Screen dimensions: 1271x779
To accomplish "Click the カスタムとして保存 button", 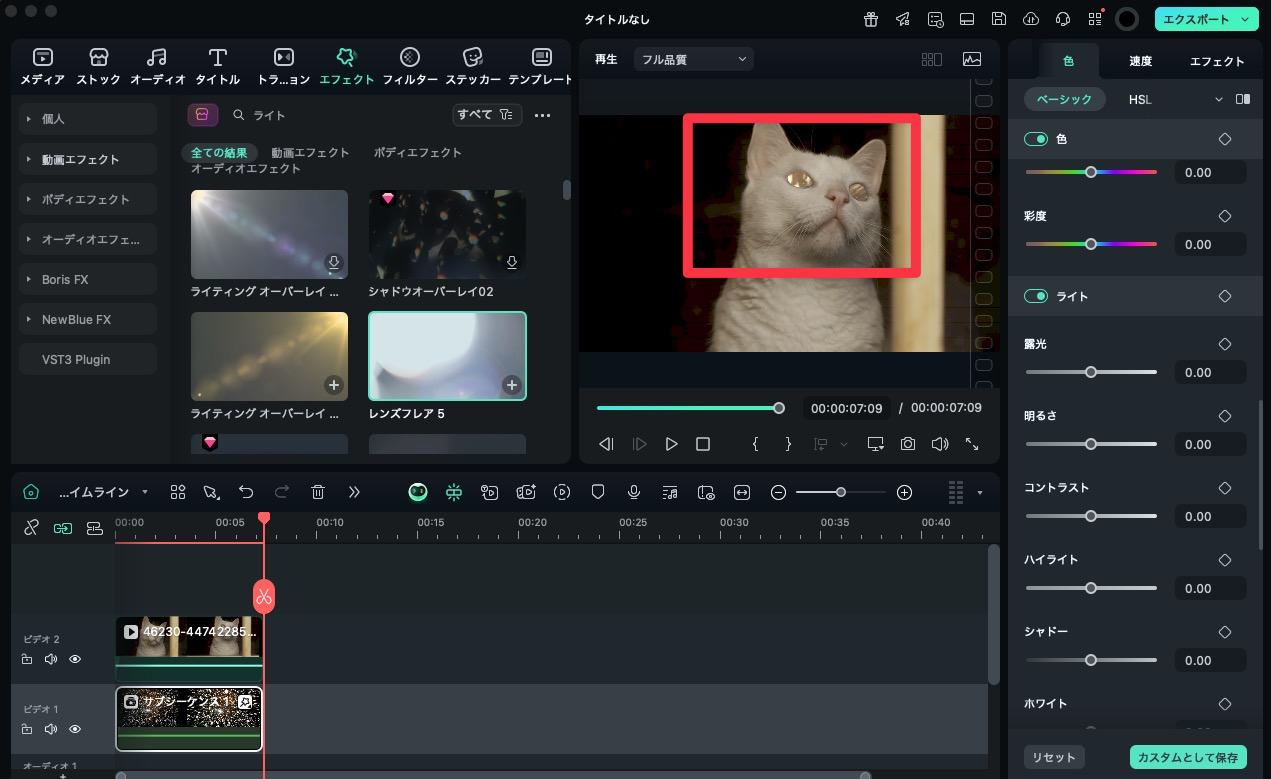I will coord(1188,757).
